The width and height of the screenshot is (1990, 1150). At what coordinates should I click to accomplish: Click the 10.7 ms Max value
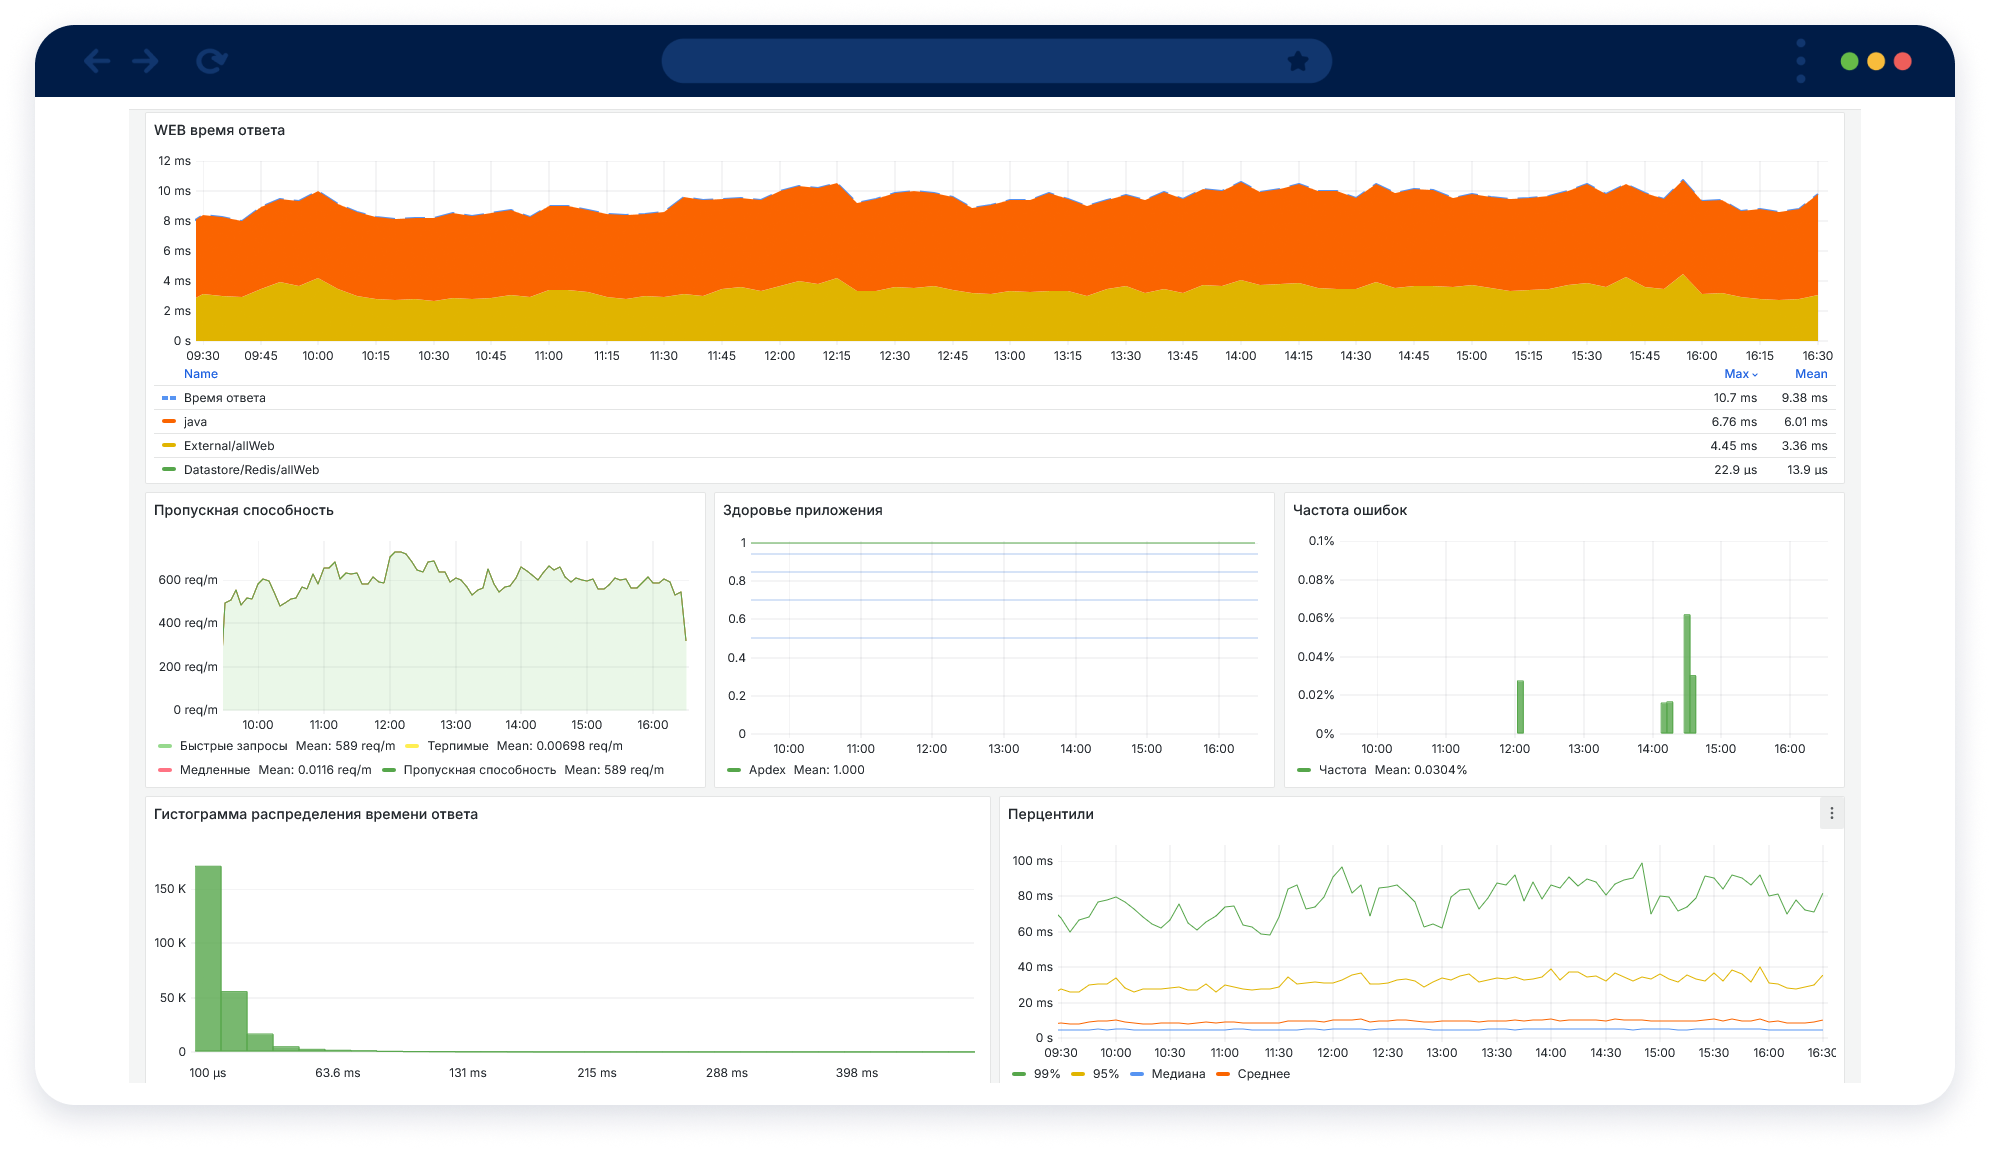pyautogui.click(x=1735, y=398)
